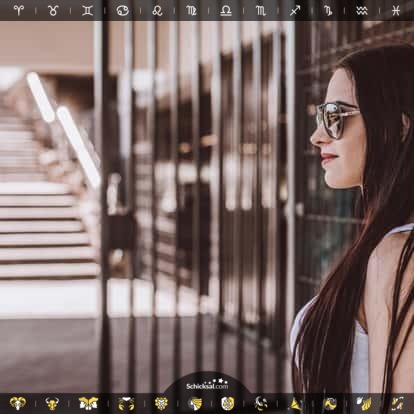Open the Schicksal.com logo link

207,385
